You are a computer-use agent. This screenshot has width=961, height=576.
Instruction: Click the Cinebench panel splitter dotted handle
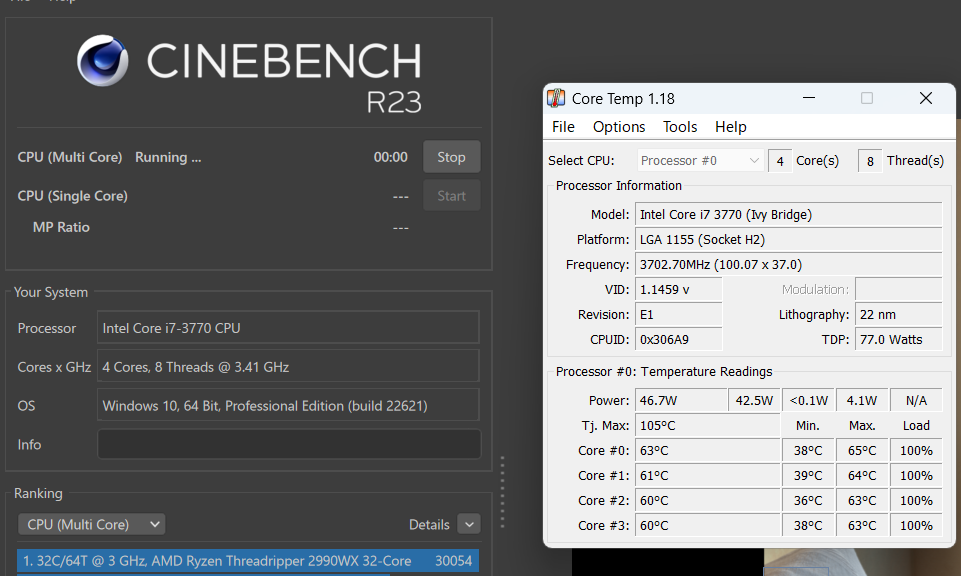502,492
